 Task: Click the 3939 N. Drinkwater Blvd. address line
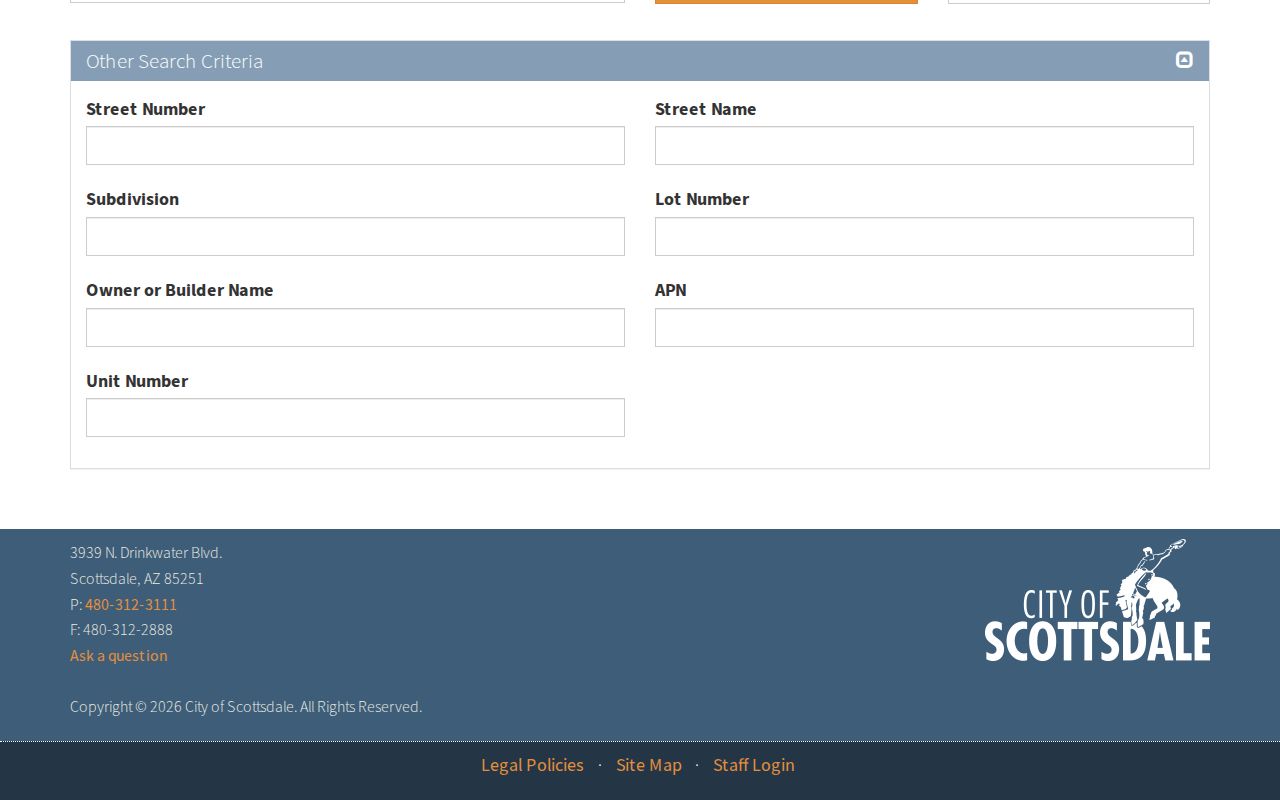coord(146,552)
